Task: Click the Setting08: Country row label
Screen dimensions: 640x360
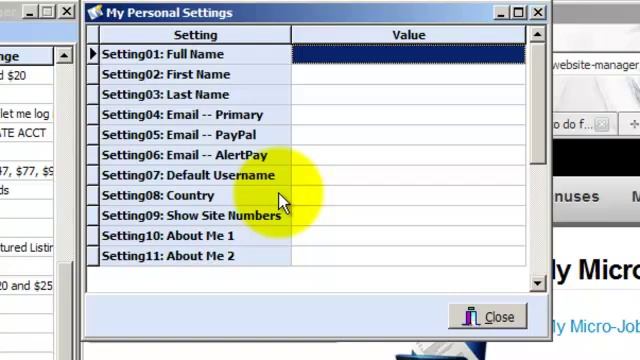Action: tap(158, 196)
